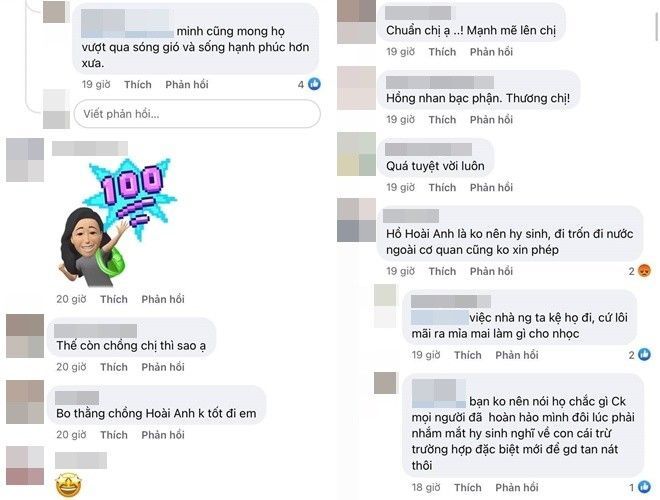Image resolution: width=660 pixels, height=500 pixels.
Task: Click the like reaction icon showing 4
Action: click(x=314, y=84)
